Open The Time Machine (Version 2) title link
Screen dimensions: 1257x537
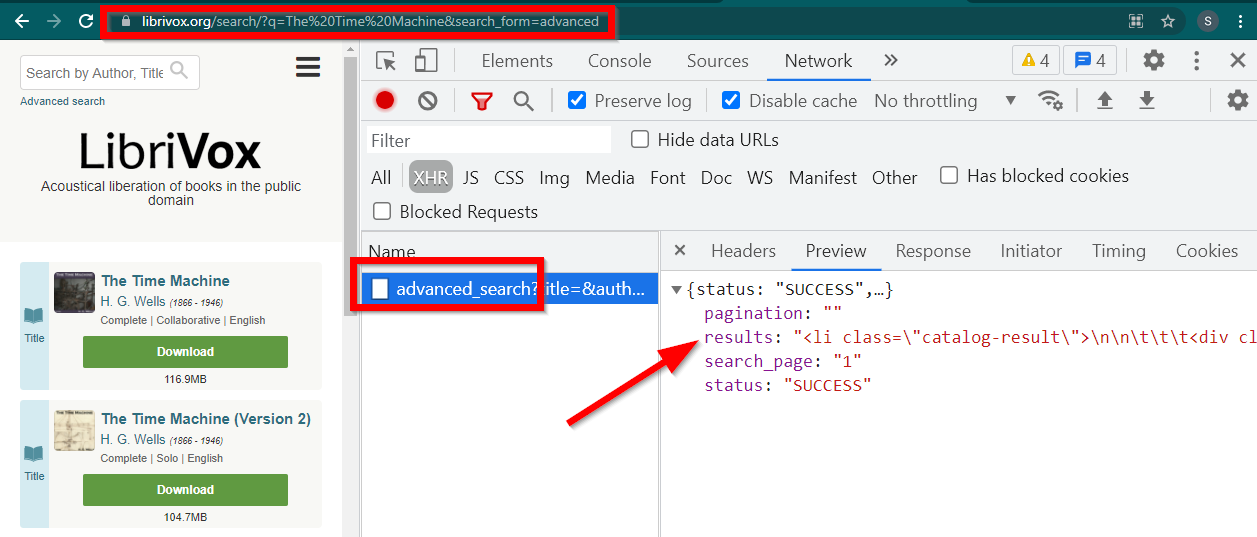[x=206, y=419]
